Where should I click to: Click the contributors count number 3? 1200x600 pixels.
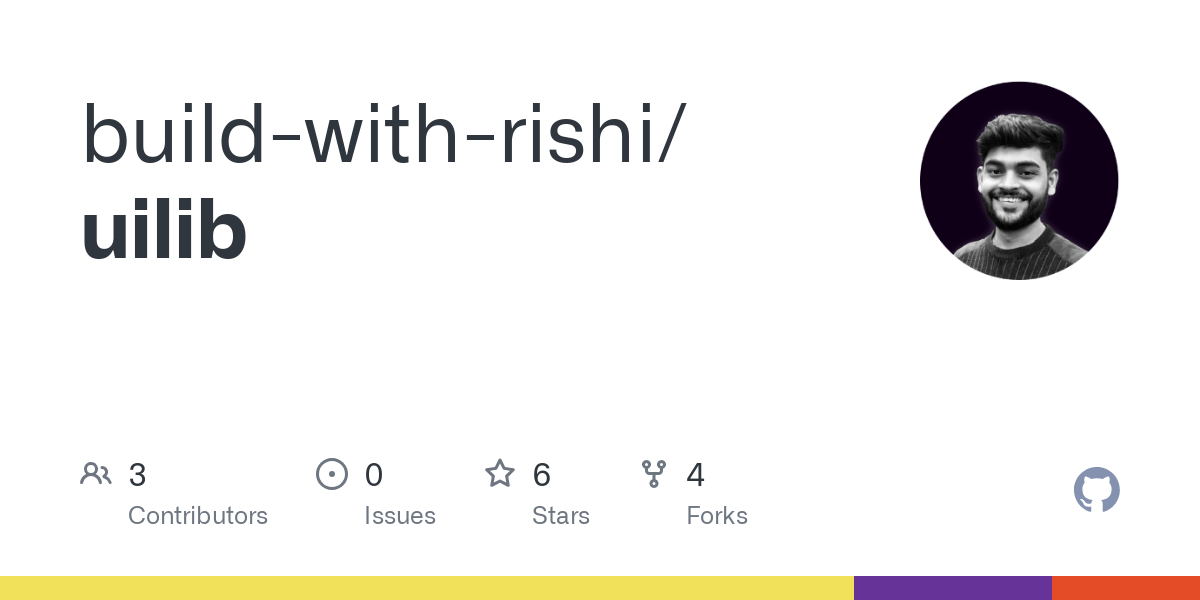(x=138, y=475)
